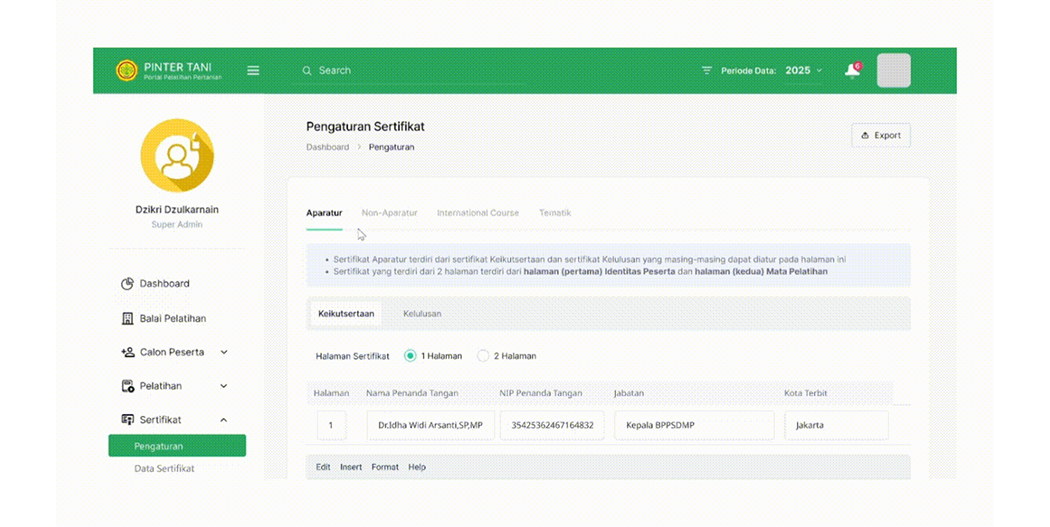Click the search magnifier icon
Screen dimensions: 1050x527
307,70
